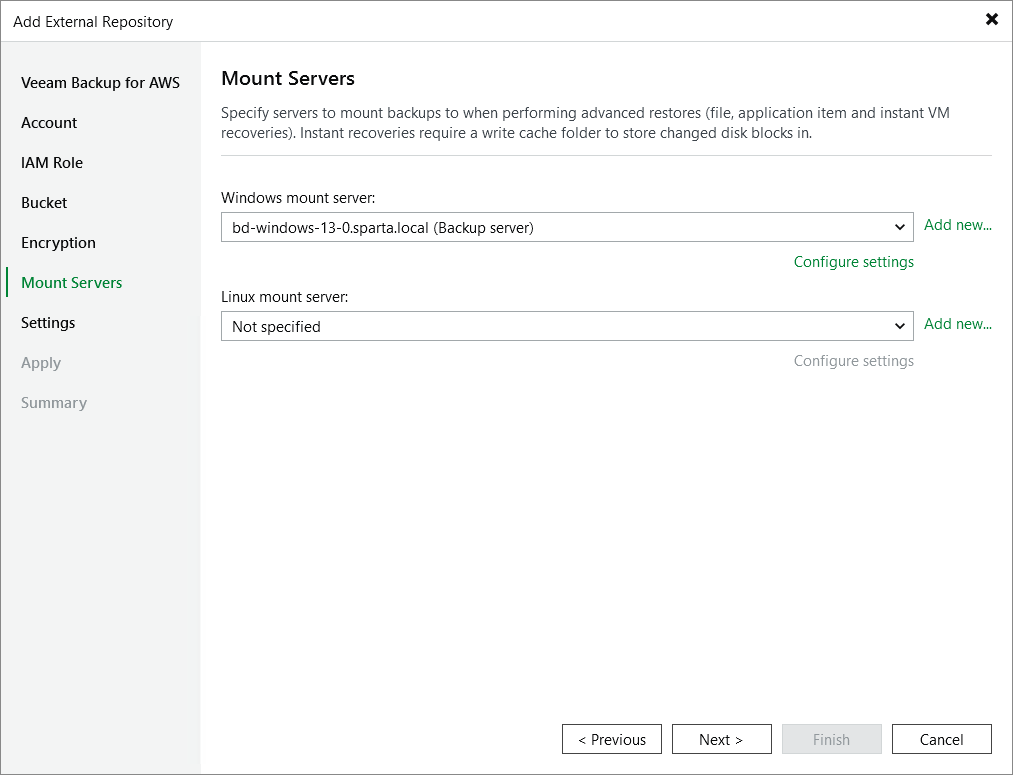
Task: Select the Account wizard step
Action: 48,122
